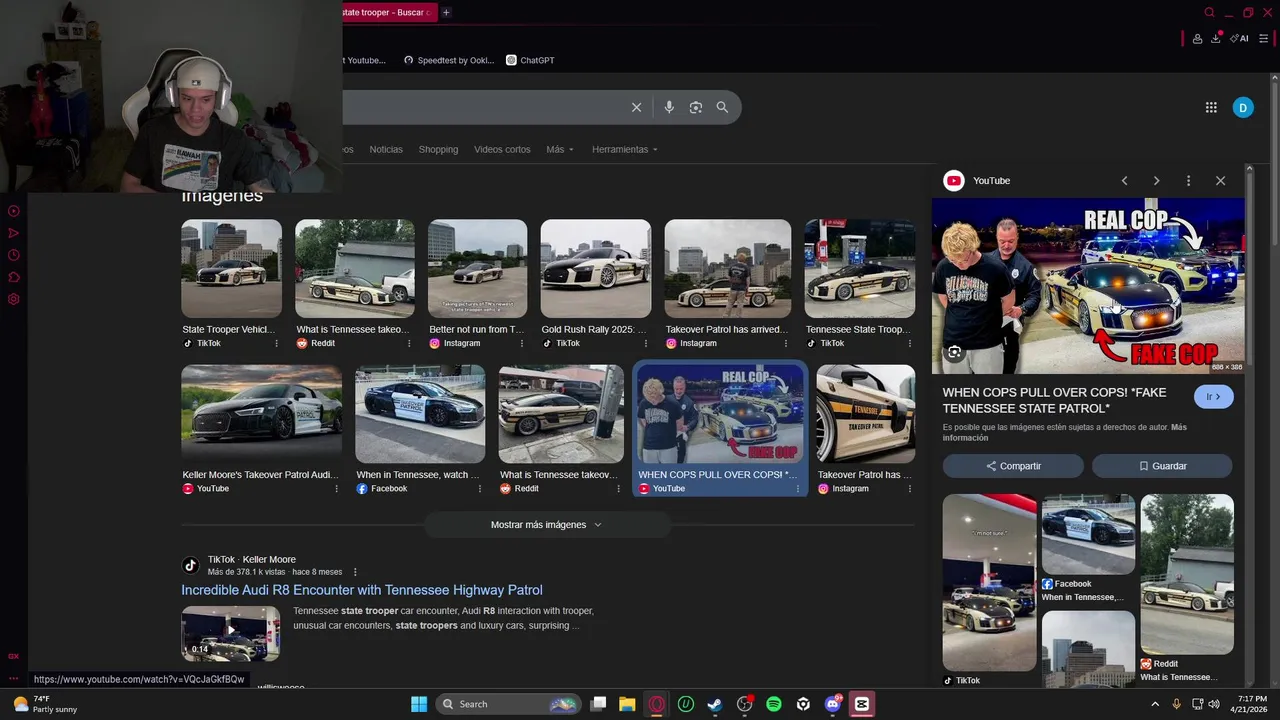1280x720 pixels.
Task: Open the Más search filter dropdown
Action: click(560, 149)
